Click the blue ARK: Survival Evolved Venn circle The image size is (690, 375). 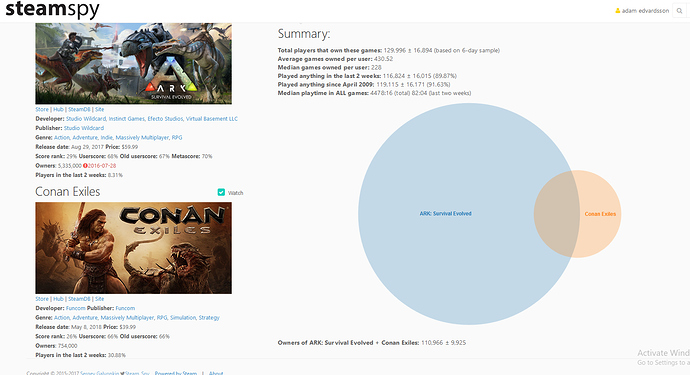[x=445, y=214]
